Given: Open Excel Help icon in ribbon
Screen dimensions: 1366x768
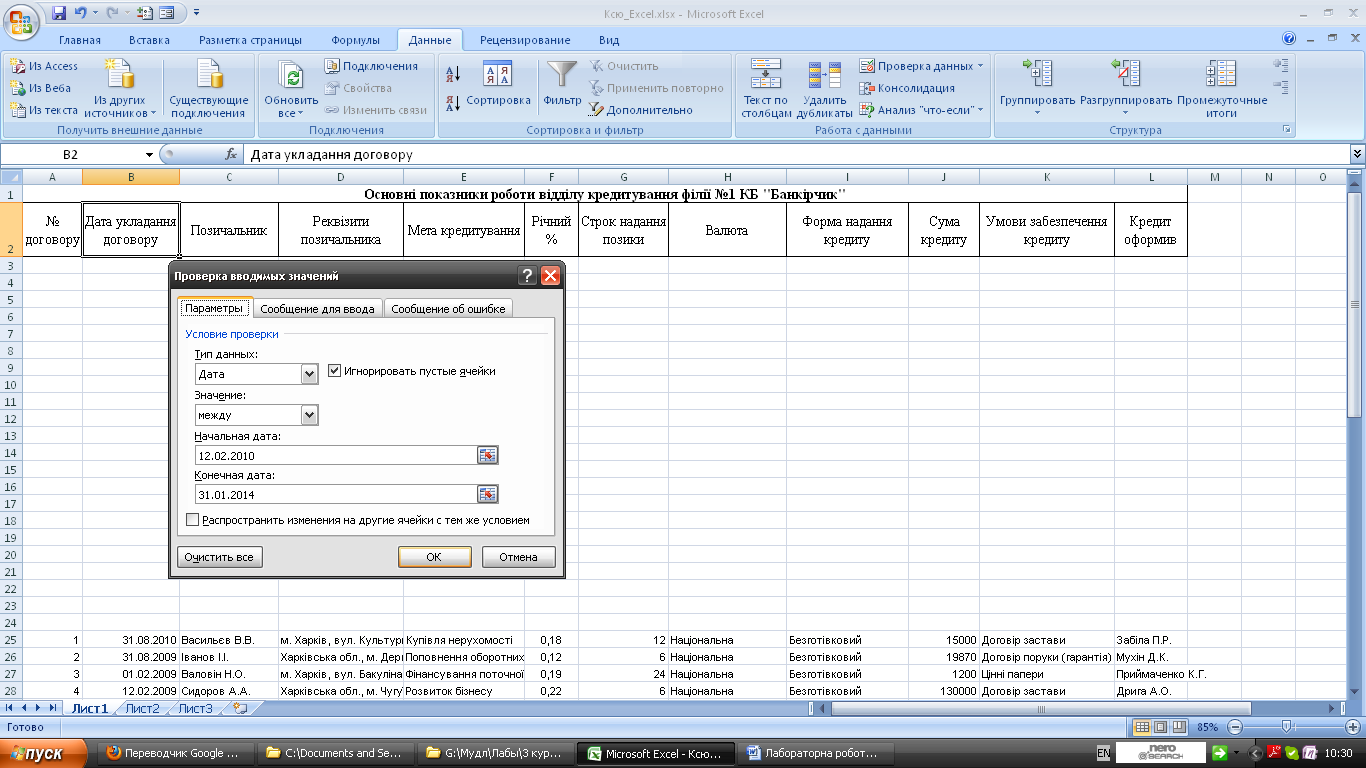Looking at the screenshot, I should click(1290, 39).
